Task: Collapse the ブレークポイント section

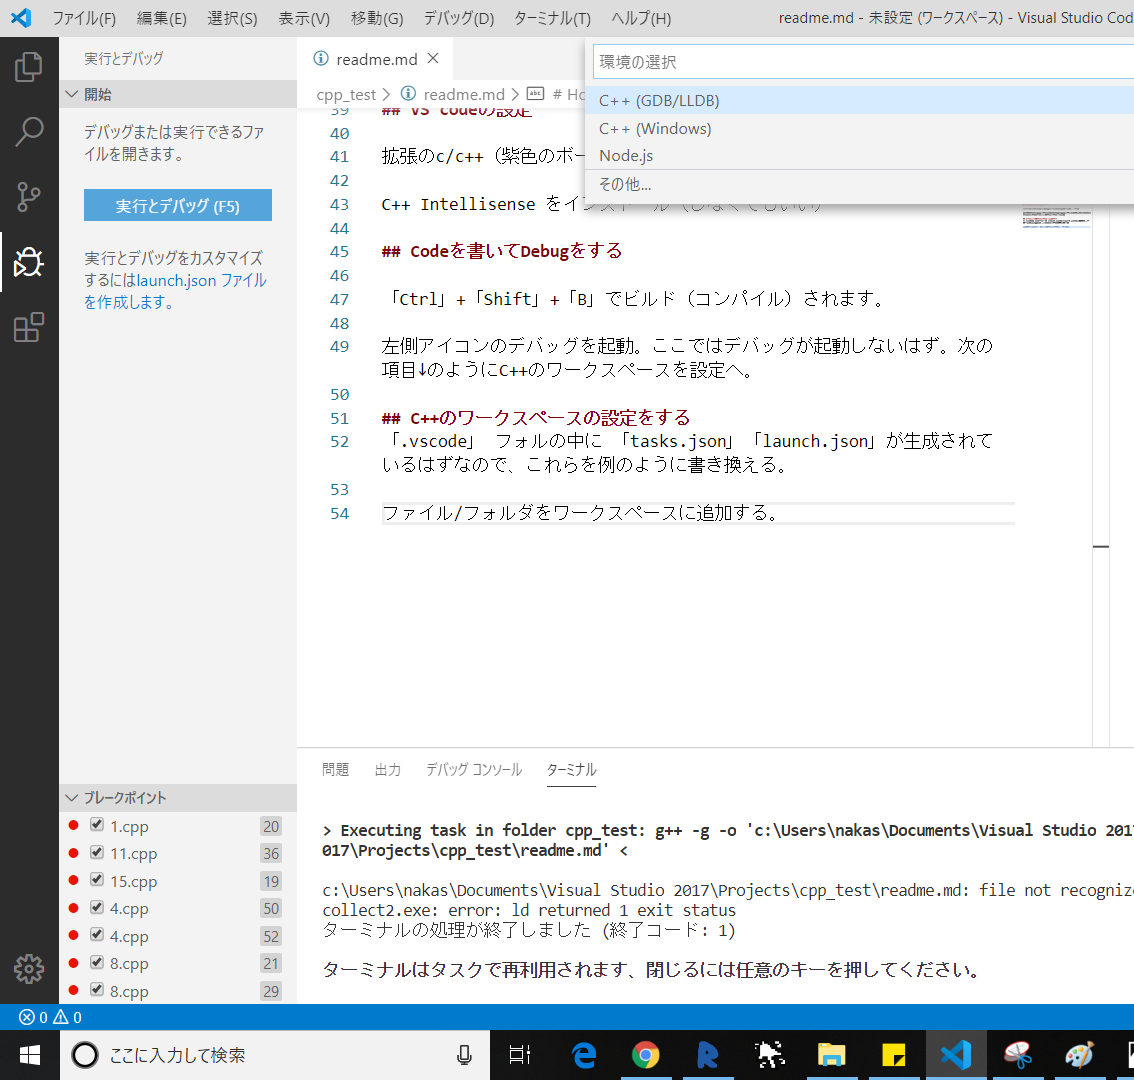Action: tap(178, 798)
